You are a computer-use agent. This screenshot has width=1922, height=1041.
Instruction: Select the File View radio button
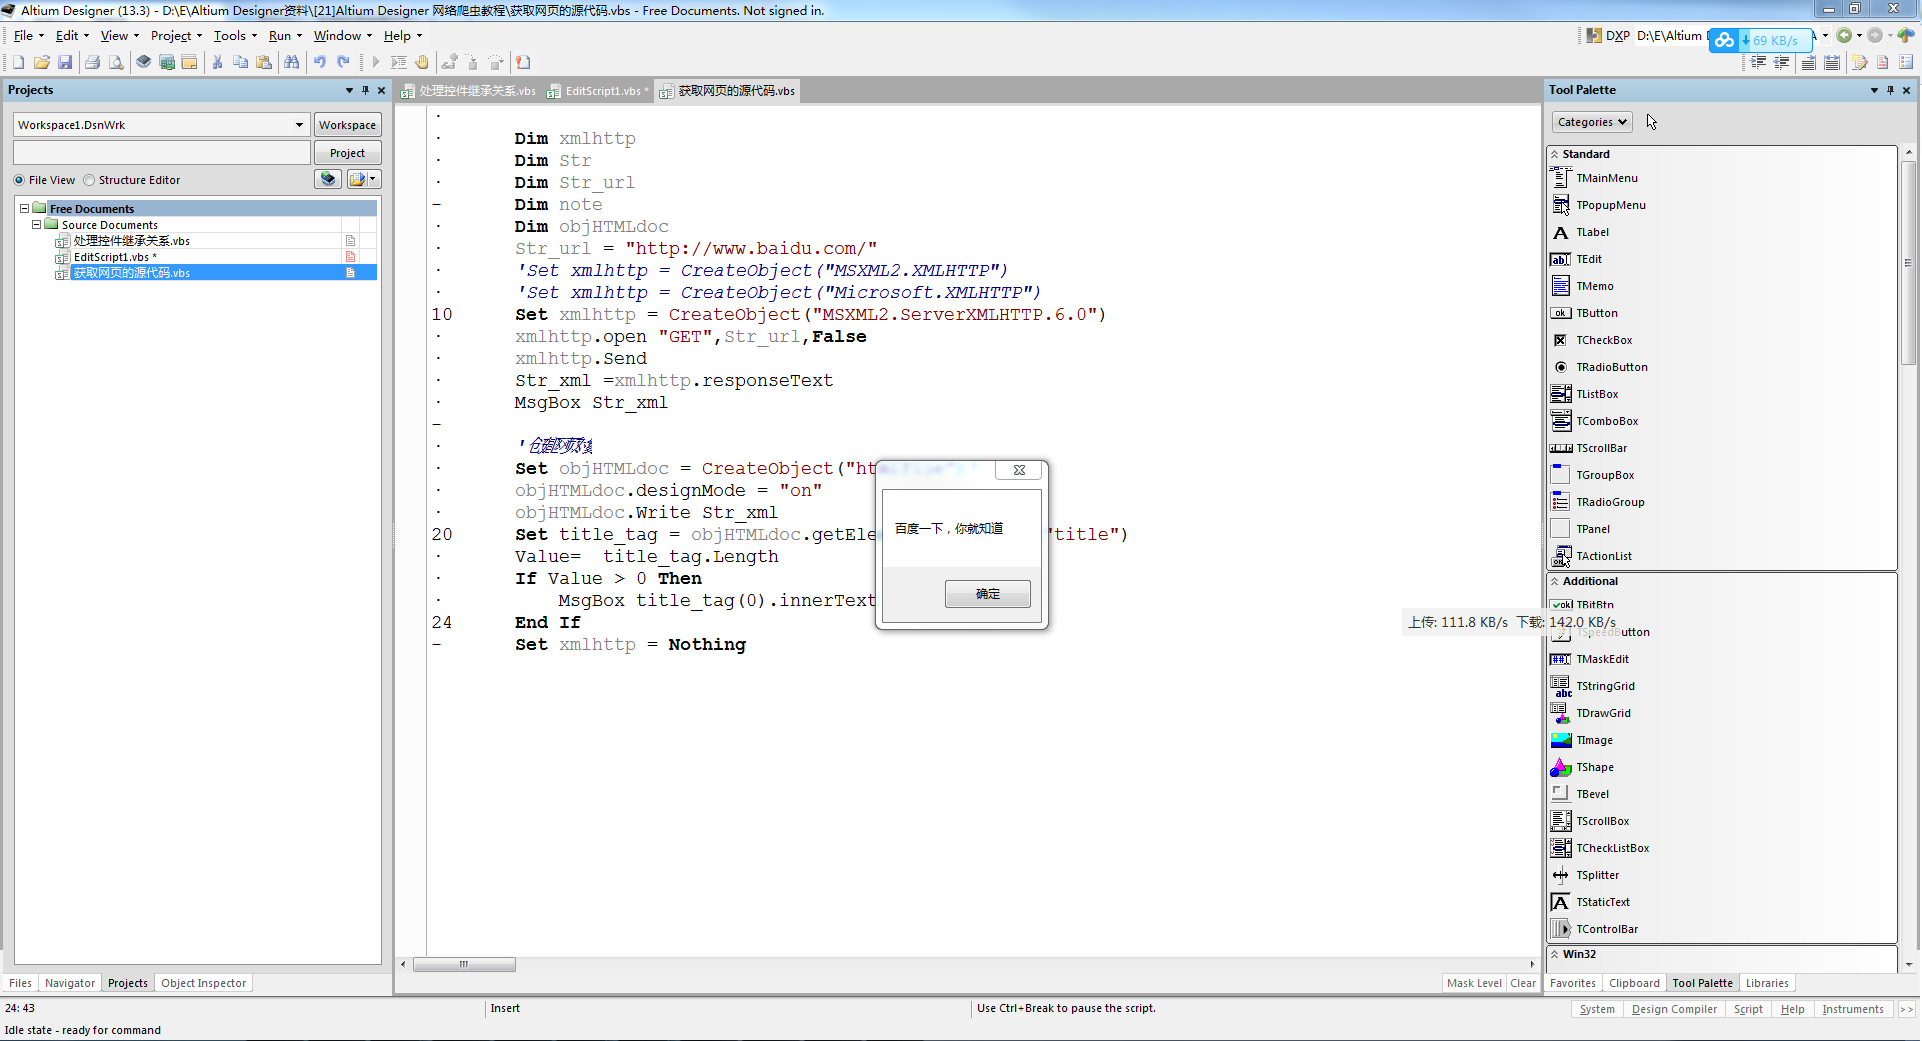(x=18, y=180)
